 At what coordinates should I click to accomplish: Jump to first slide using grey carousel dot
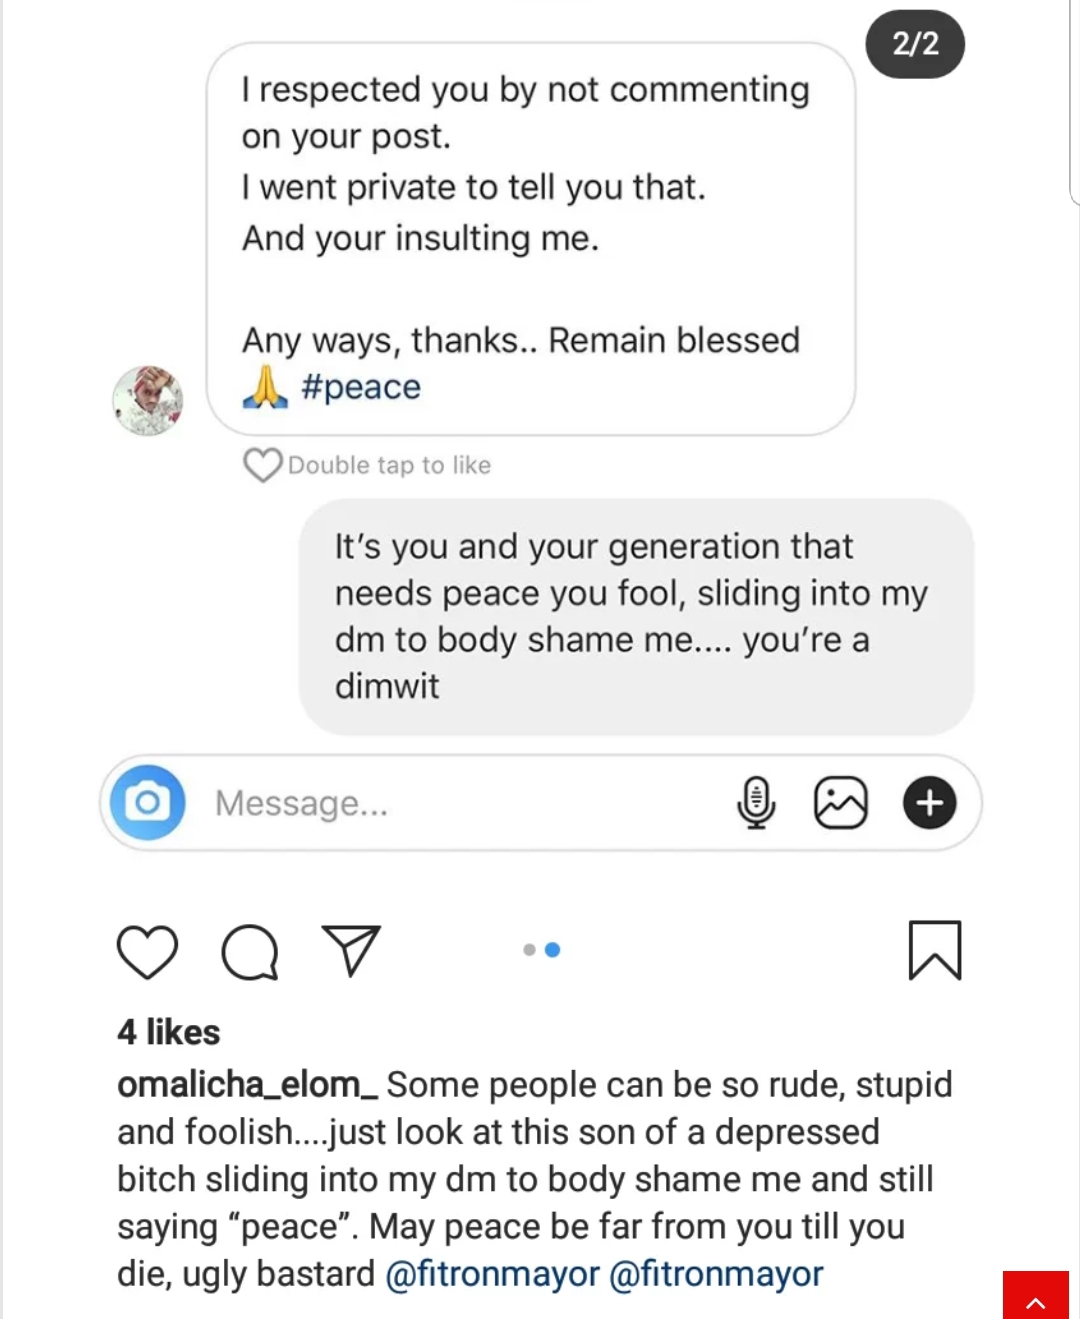529,950
